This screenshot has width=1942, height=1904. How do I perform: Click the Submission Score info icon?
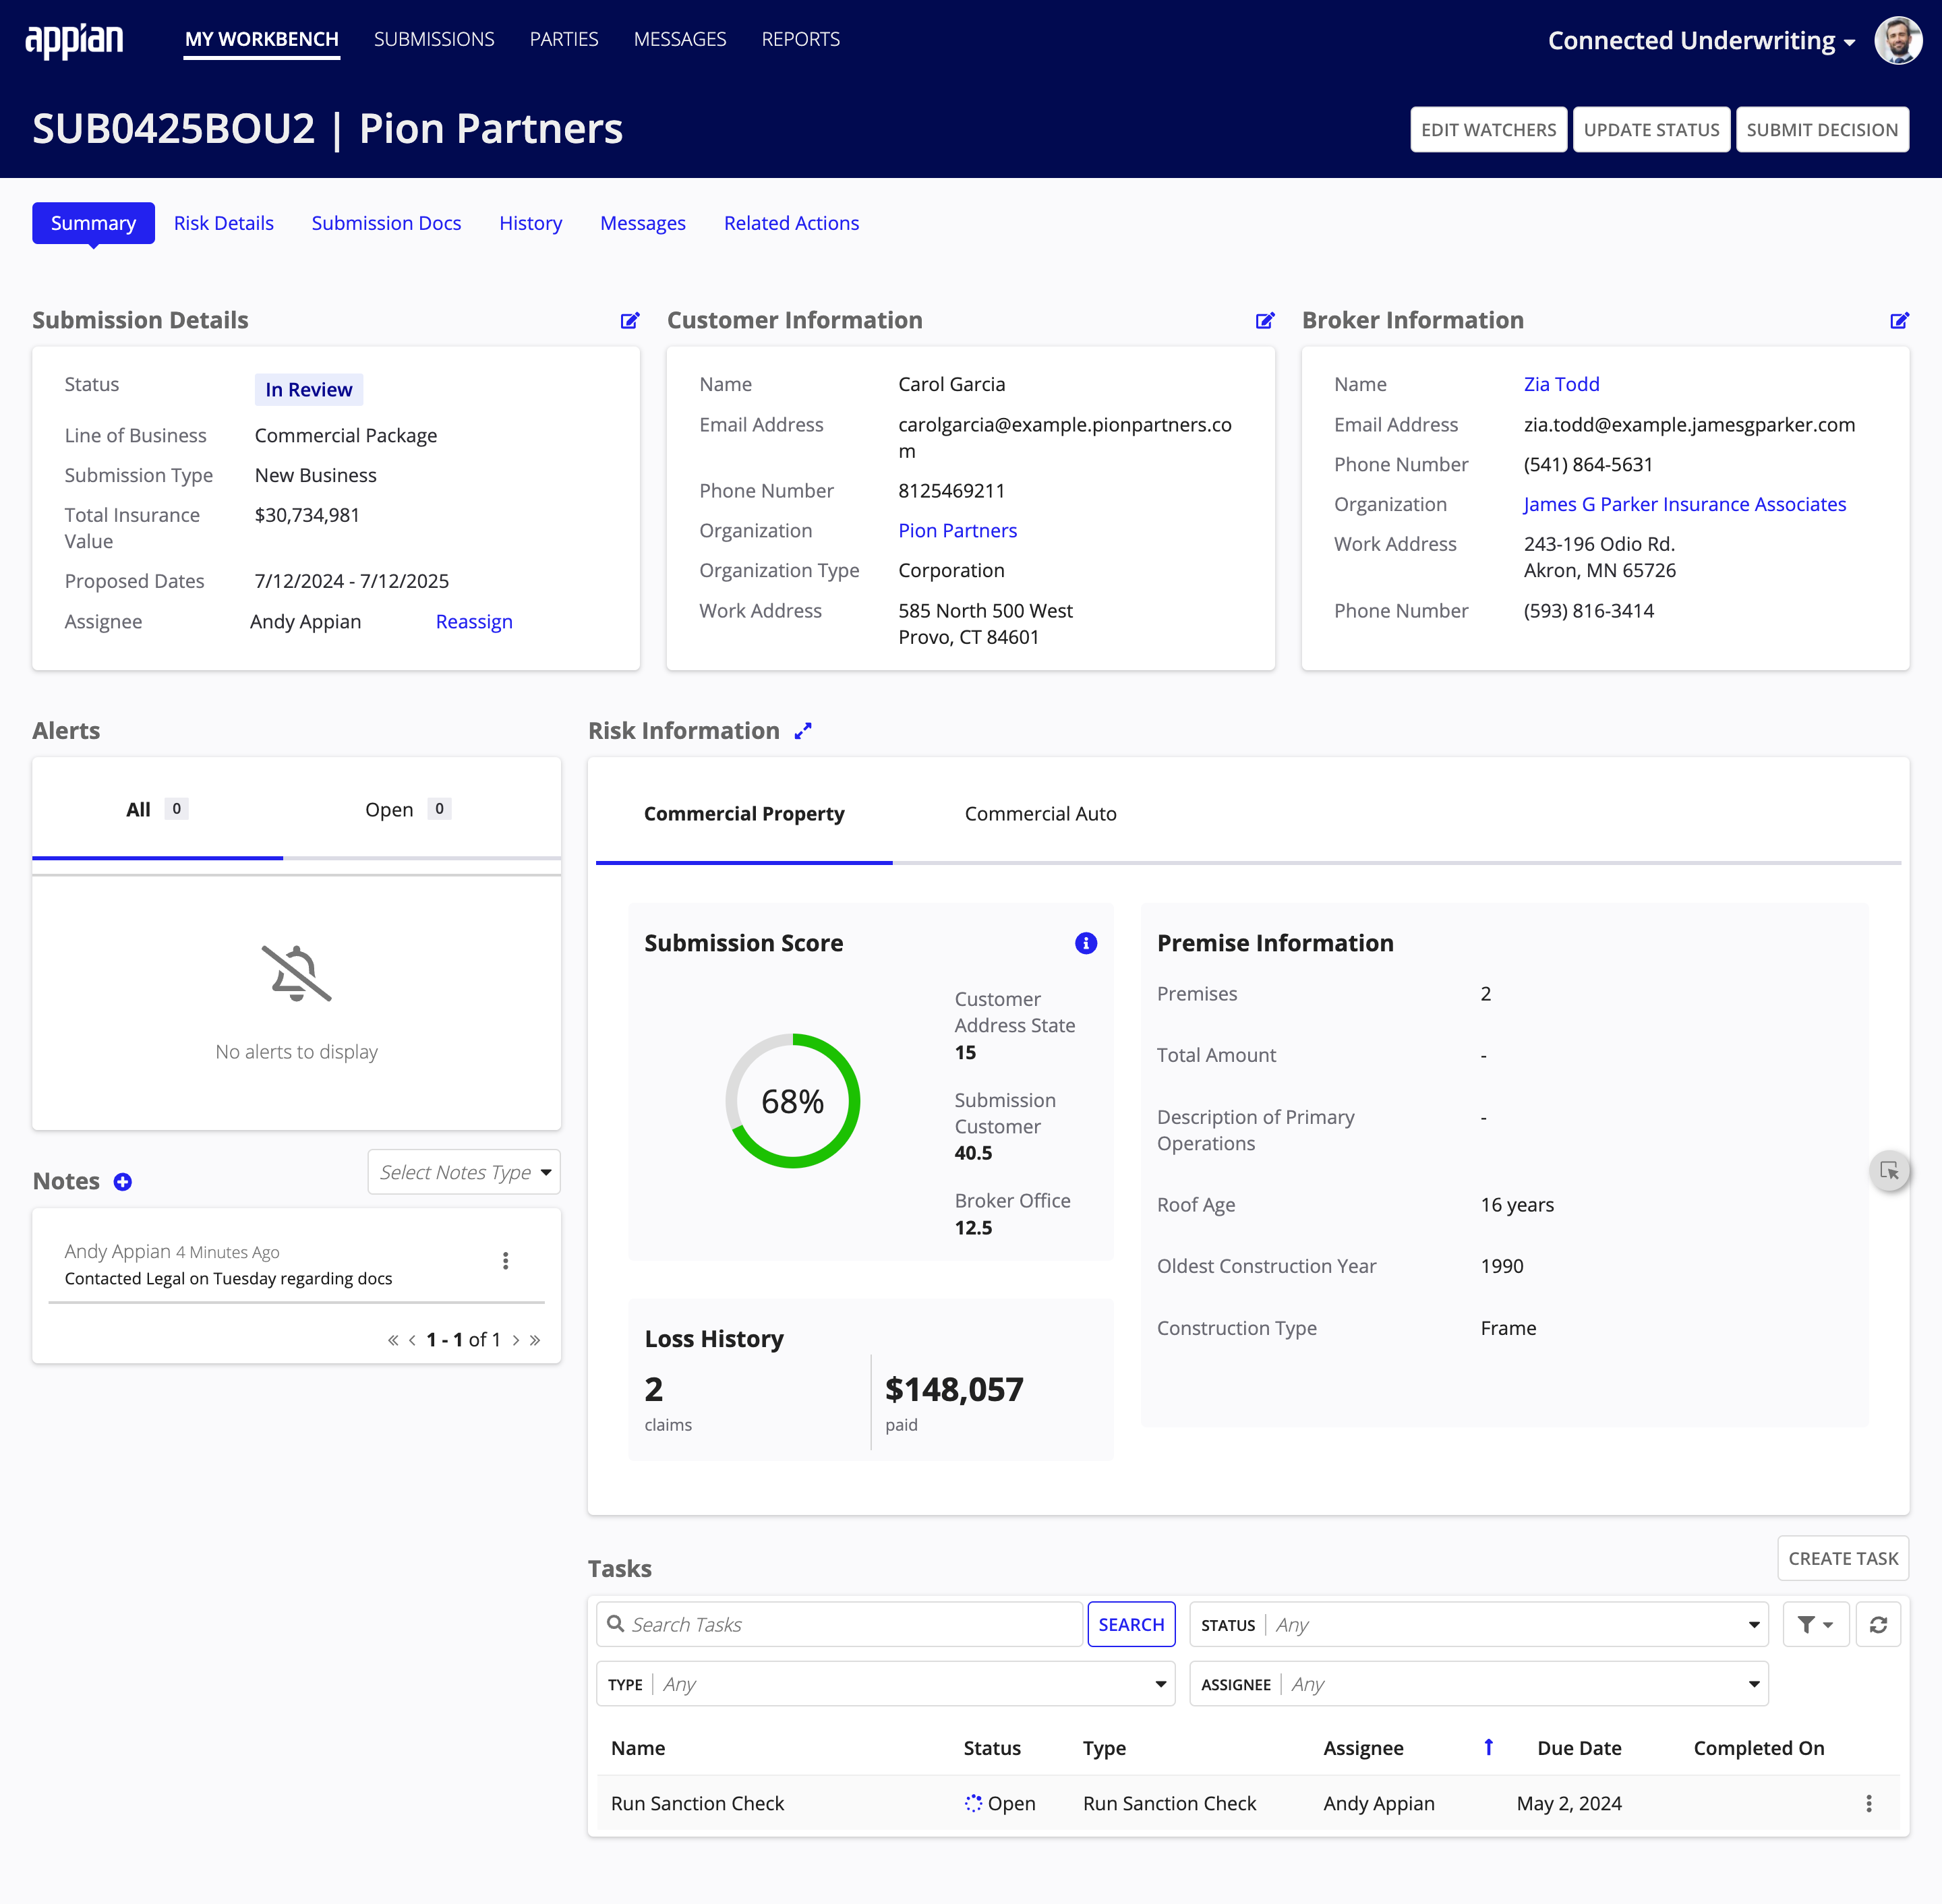pyautogui.click(x=1085, y=943)
